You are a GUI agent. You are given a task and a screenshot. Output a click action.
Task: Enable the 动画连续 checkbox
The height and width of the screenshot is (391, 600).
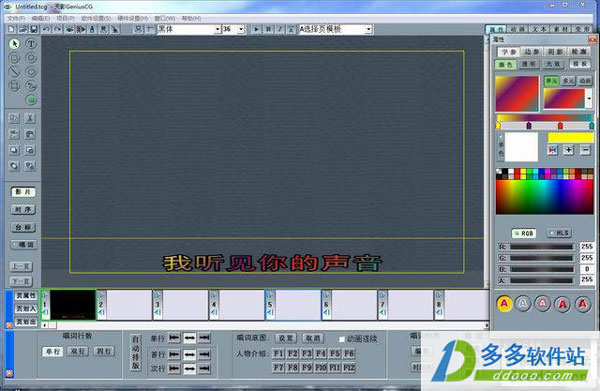[342, 339]
